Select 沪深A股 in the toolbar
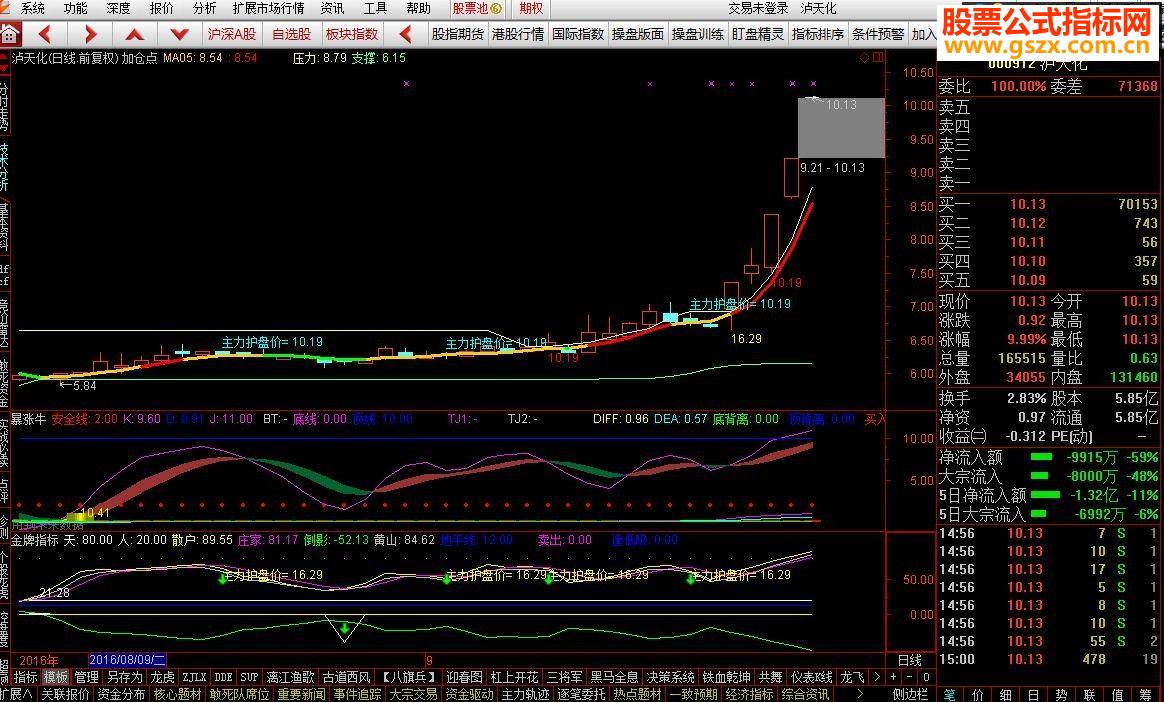1164x702 pixels. coord(232,34)
